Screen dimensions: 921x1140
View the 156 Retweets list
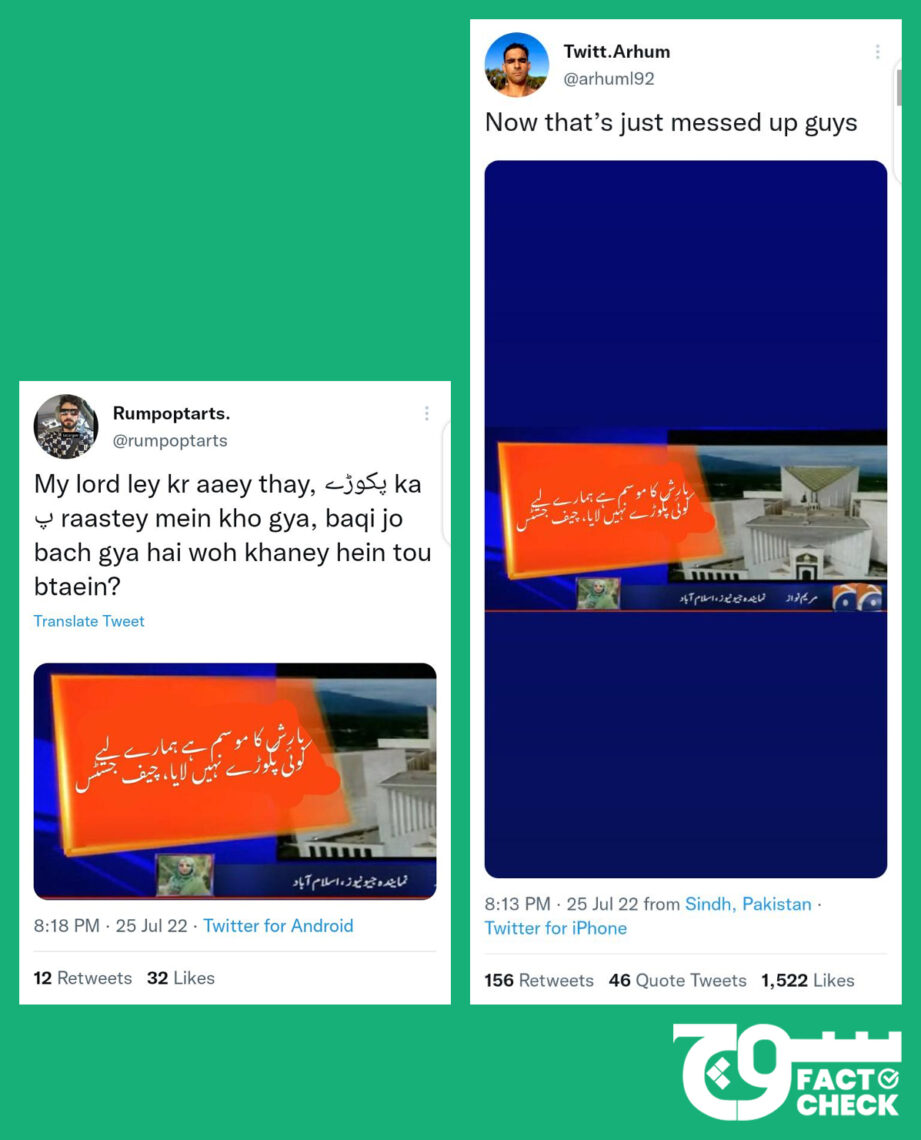coord(539,980)
